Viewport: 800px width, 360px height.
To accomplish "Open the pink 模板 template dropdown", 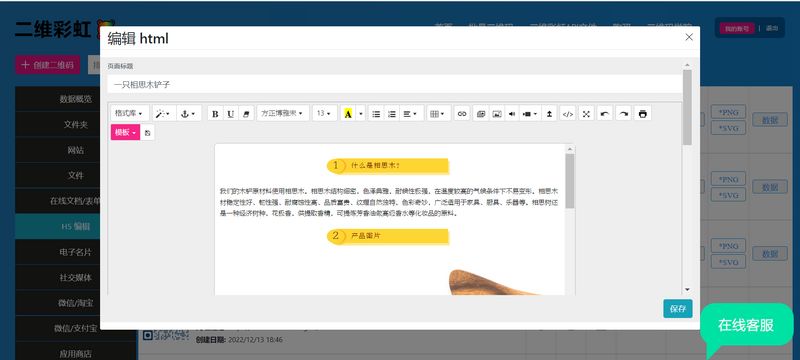I will pyautogui.click(x=125, y=133).
